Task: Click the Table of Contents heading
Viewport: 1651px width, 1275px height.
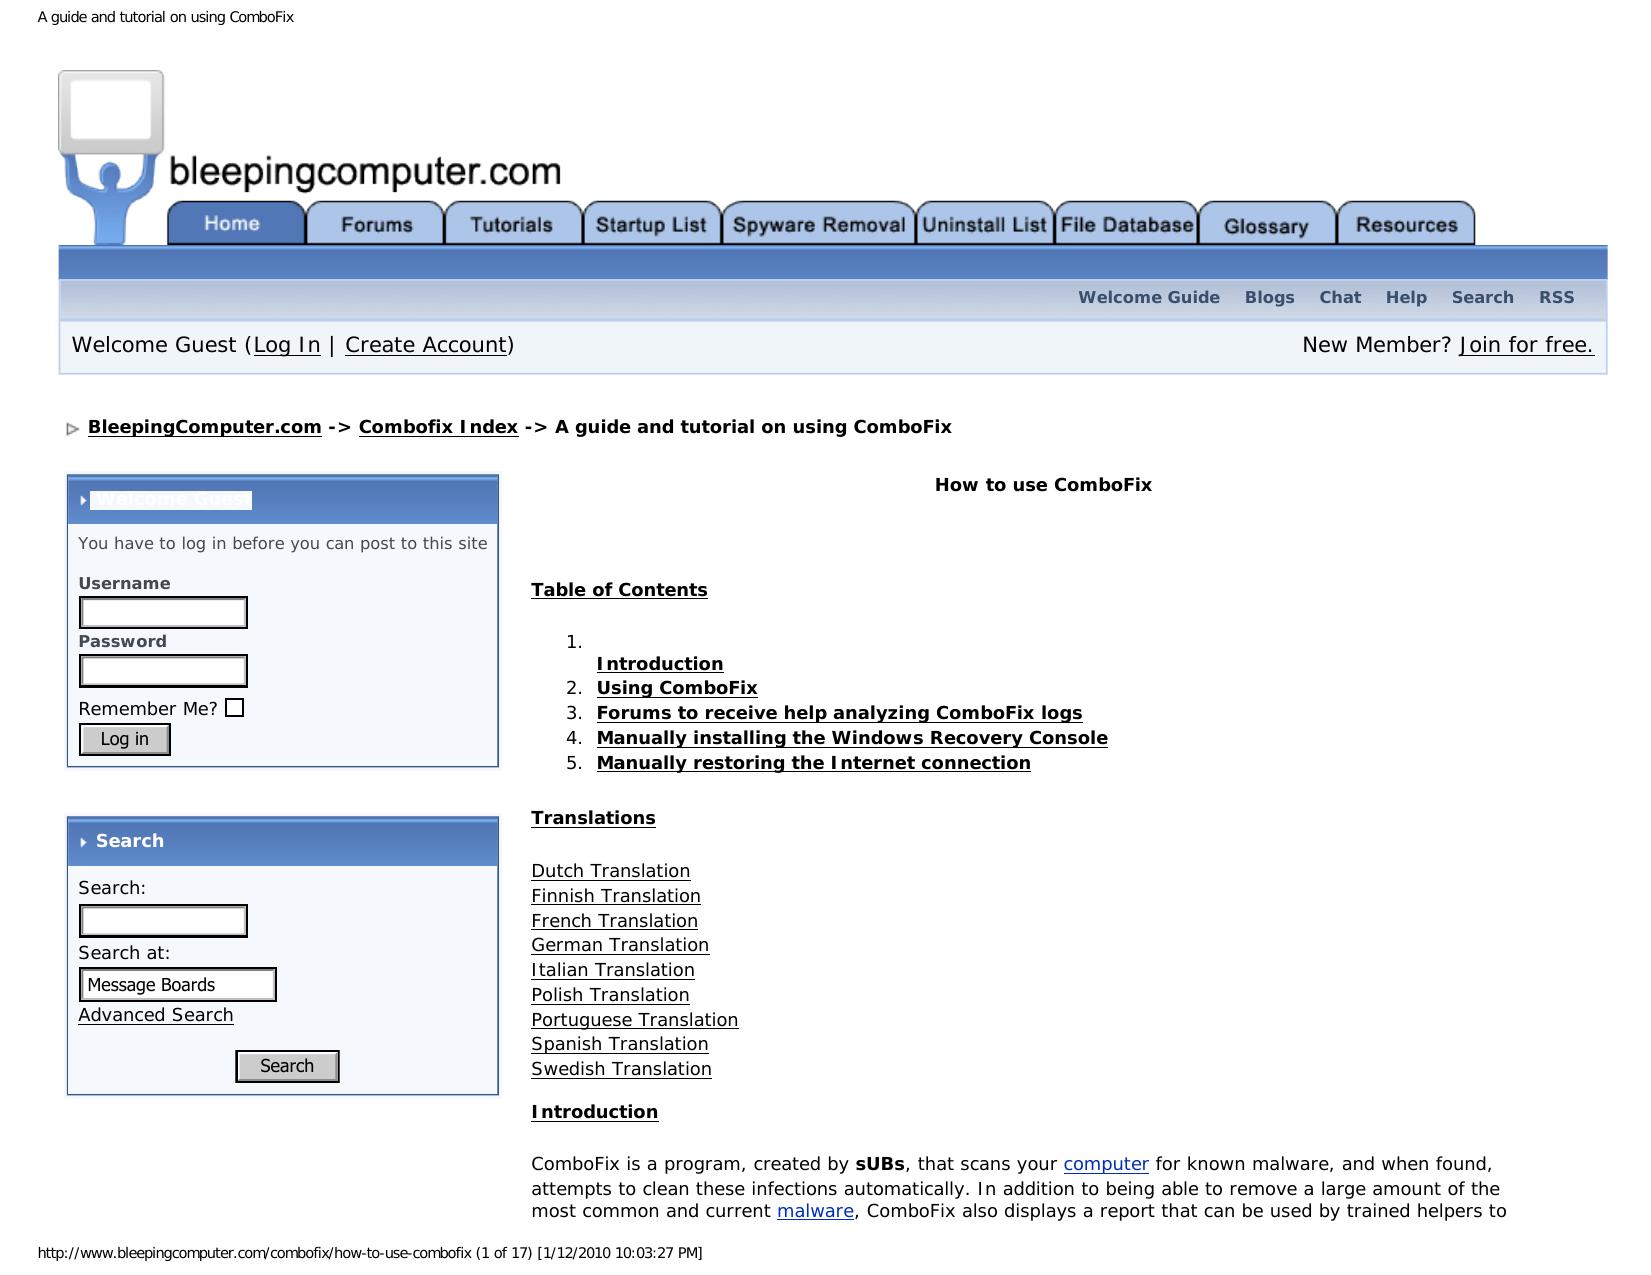Action: point(619,590)
